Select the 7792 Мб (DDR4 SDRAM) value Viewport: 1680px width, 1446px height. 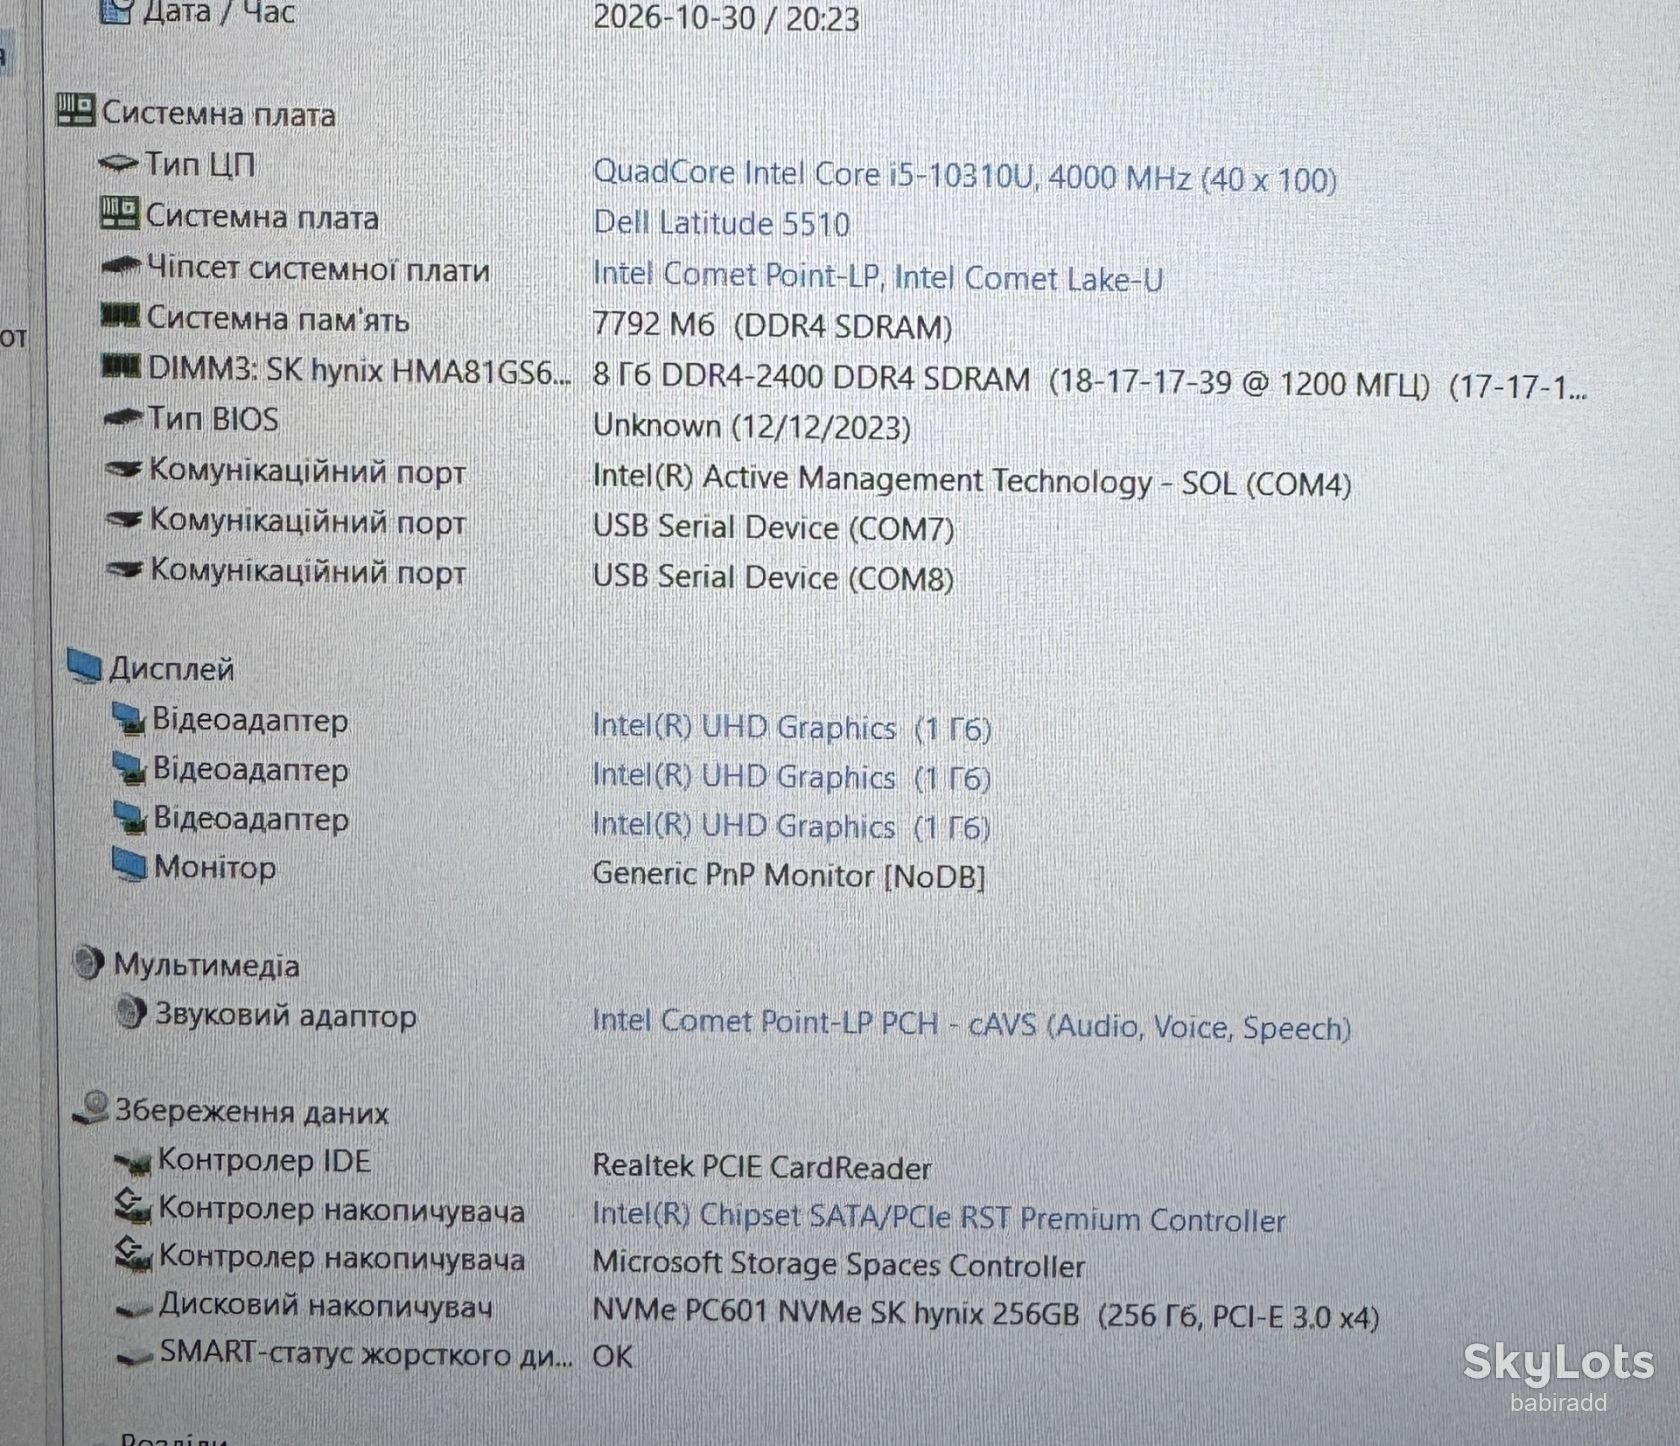pos(773,325)
